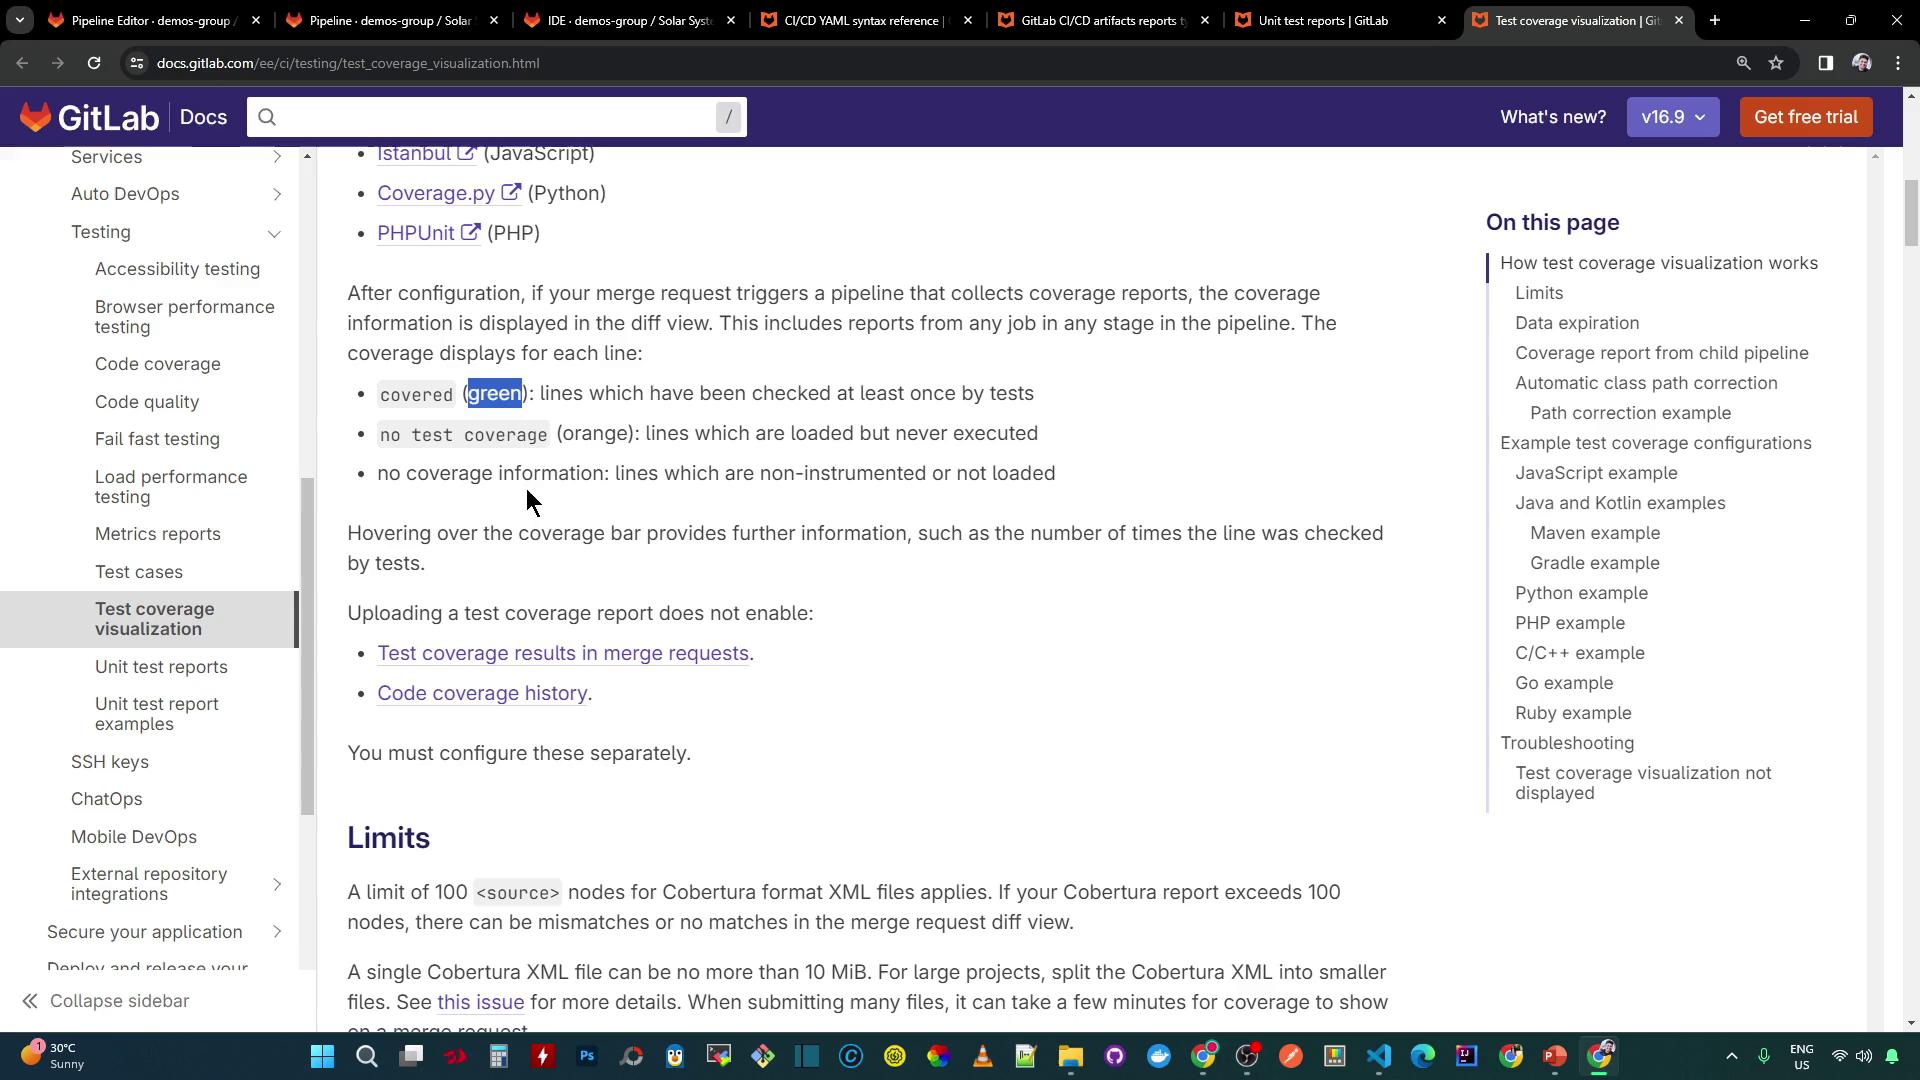1920x1080 pixels.
Task: Expand Secure your application section
Action: click(x=277, y=932)
